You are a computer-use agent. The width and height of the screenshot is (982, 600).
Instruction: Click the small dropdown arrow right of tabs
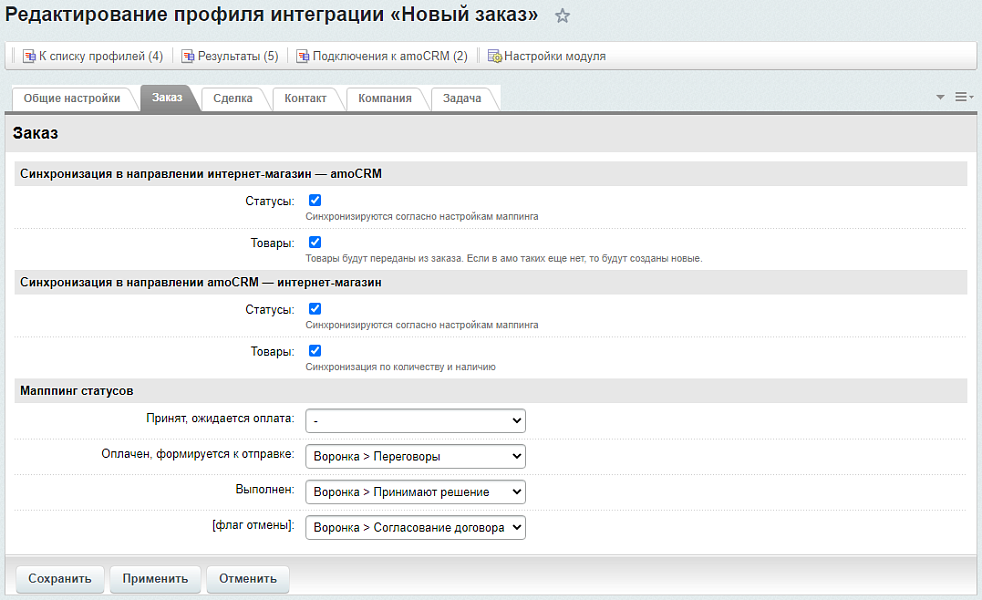point(939,95)
